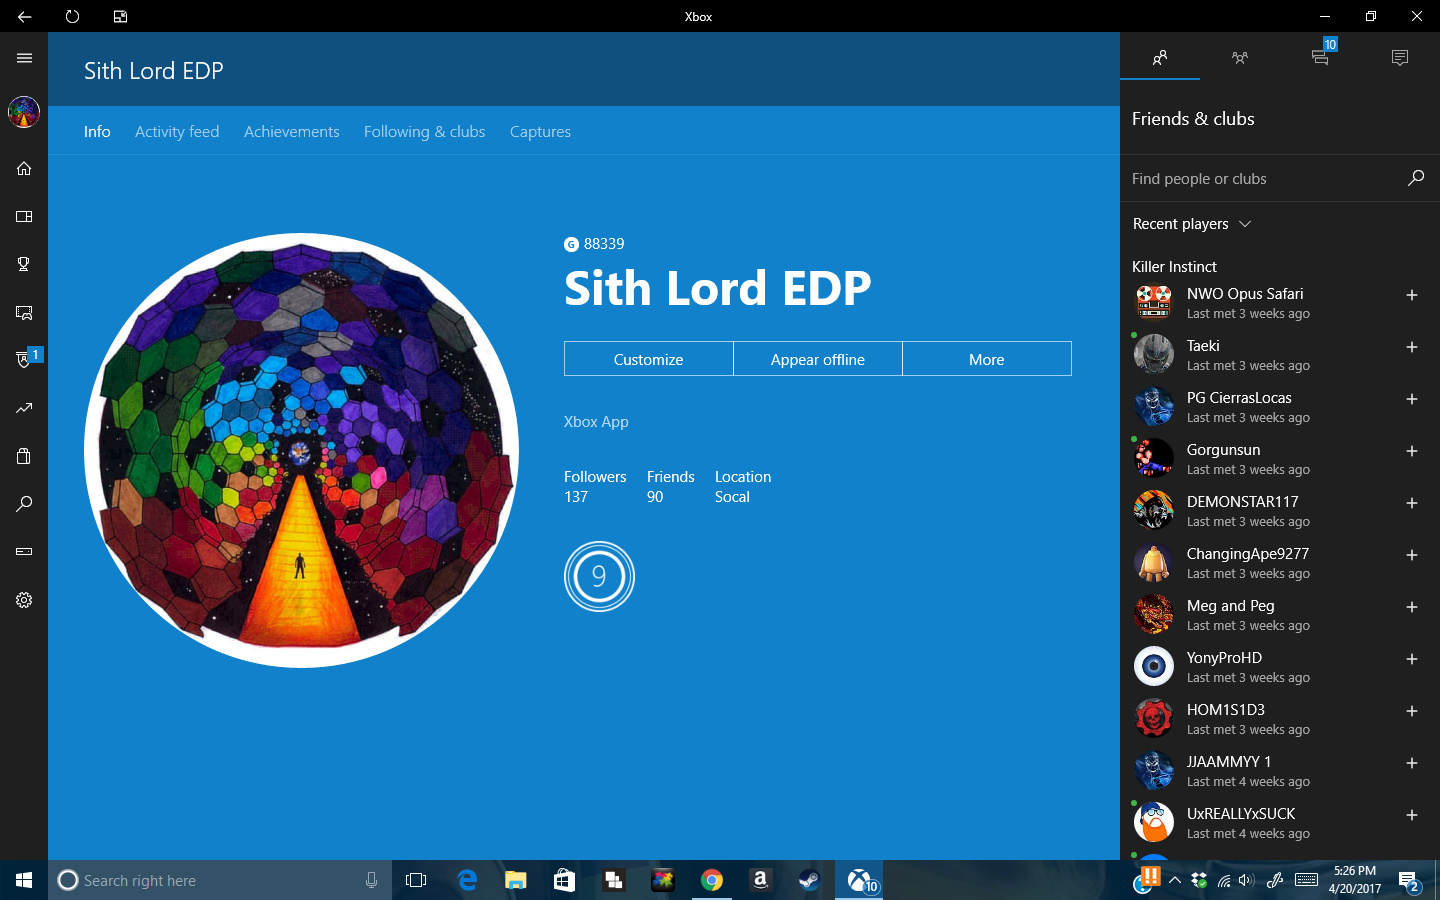Open the hamburger menu in the sidebar
This screenshot has width=1440, height=900.
(x=24, y=58)
